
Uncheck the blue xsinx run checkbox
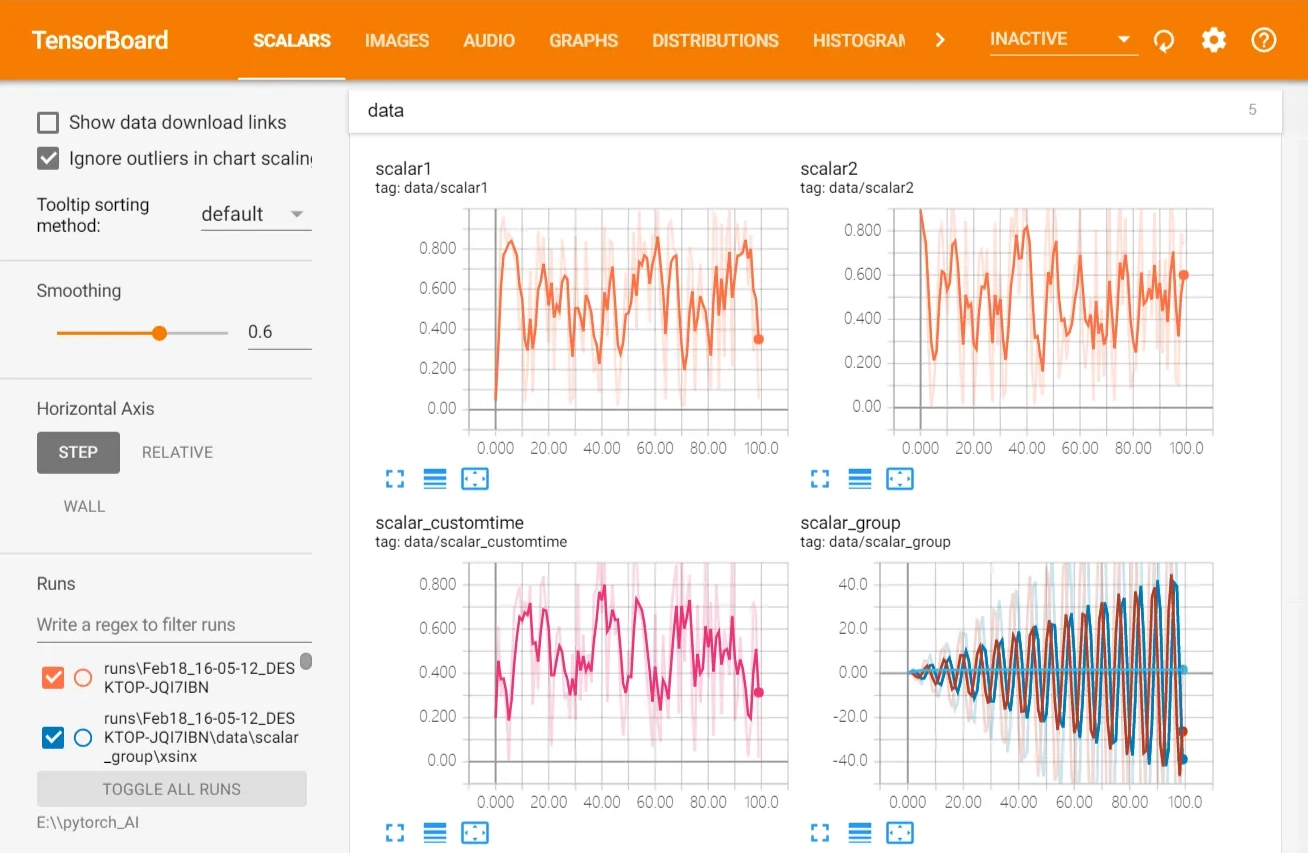(53, 738)
